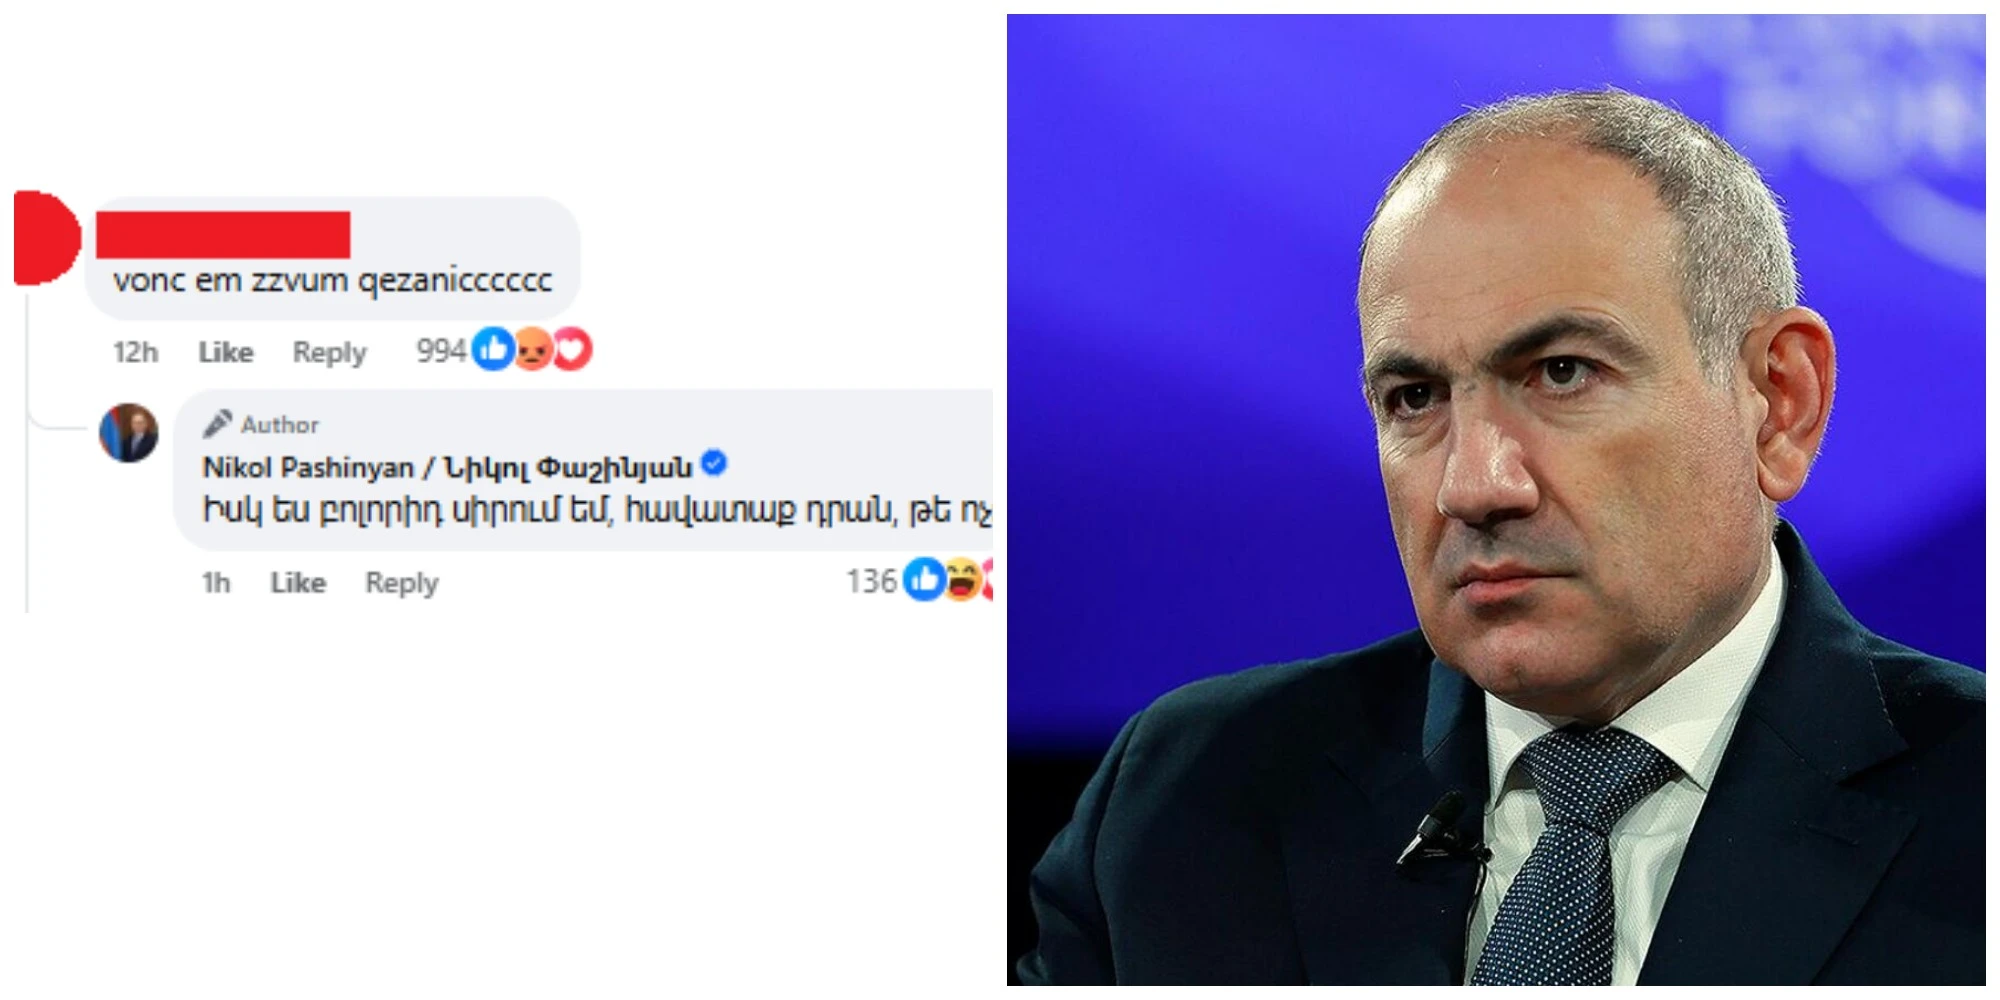Like the 'vonc em zzvum' comment
Image resolution: width=2000 pixels, height=1000 pixels.
226,352
